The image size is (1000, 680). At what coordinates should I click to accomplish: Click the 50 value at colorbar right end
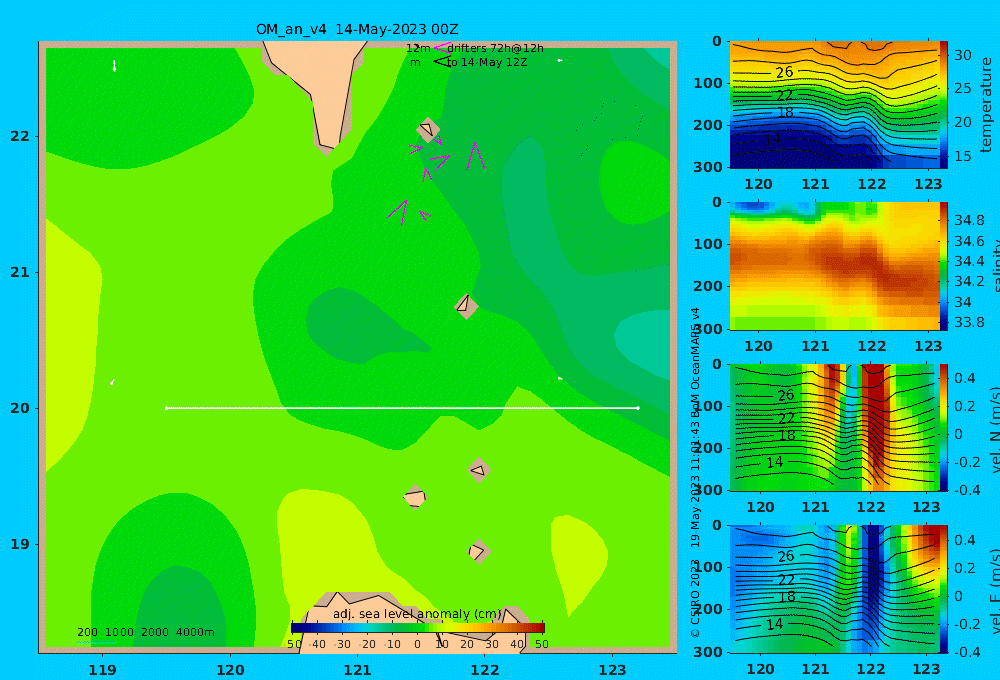click(x=541, y=644)
